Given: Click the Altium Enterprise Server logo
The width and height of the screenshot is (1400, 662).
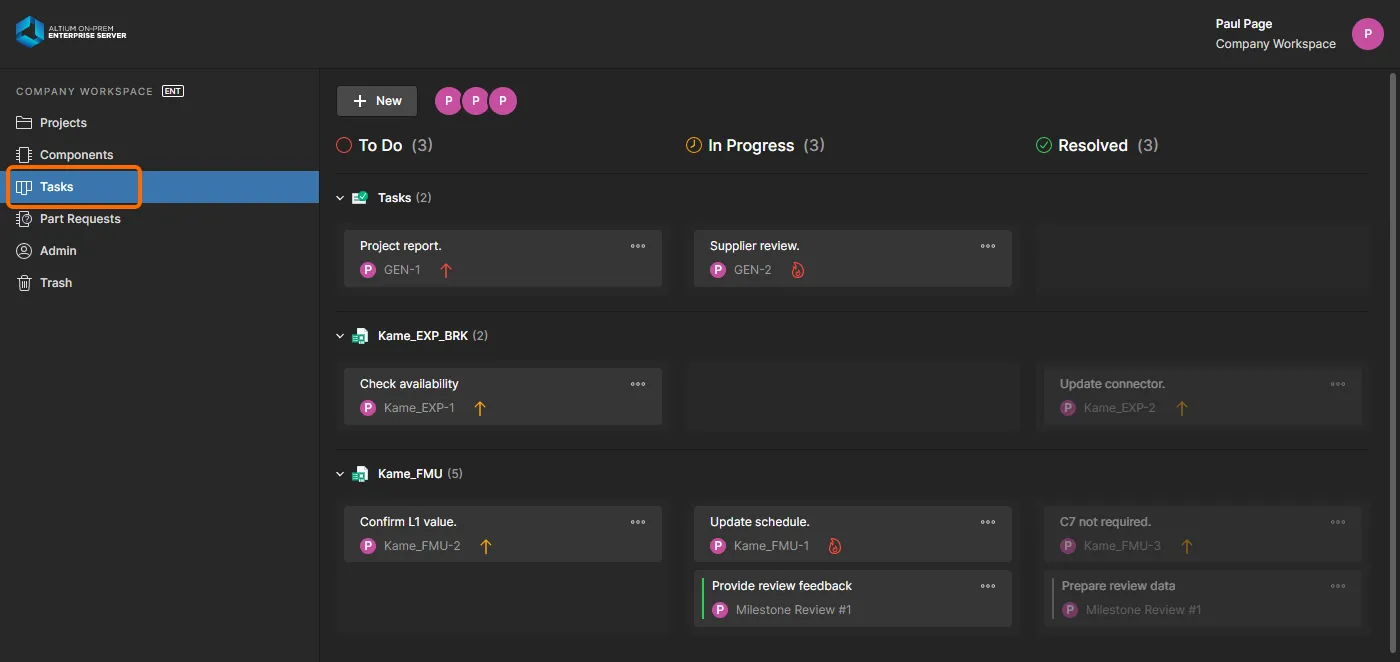Looking at the screenshot, I should [x=71, y=32].
